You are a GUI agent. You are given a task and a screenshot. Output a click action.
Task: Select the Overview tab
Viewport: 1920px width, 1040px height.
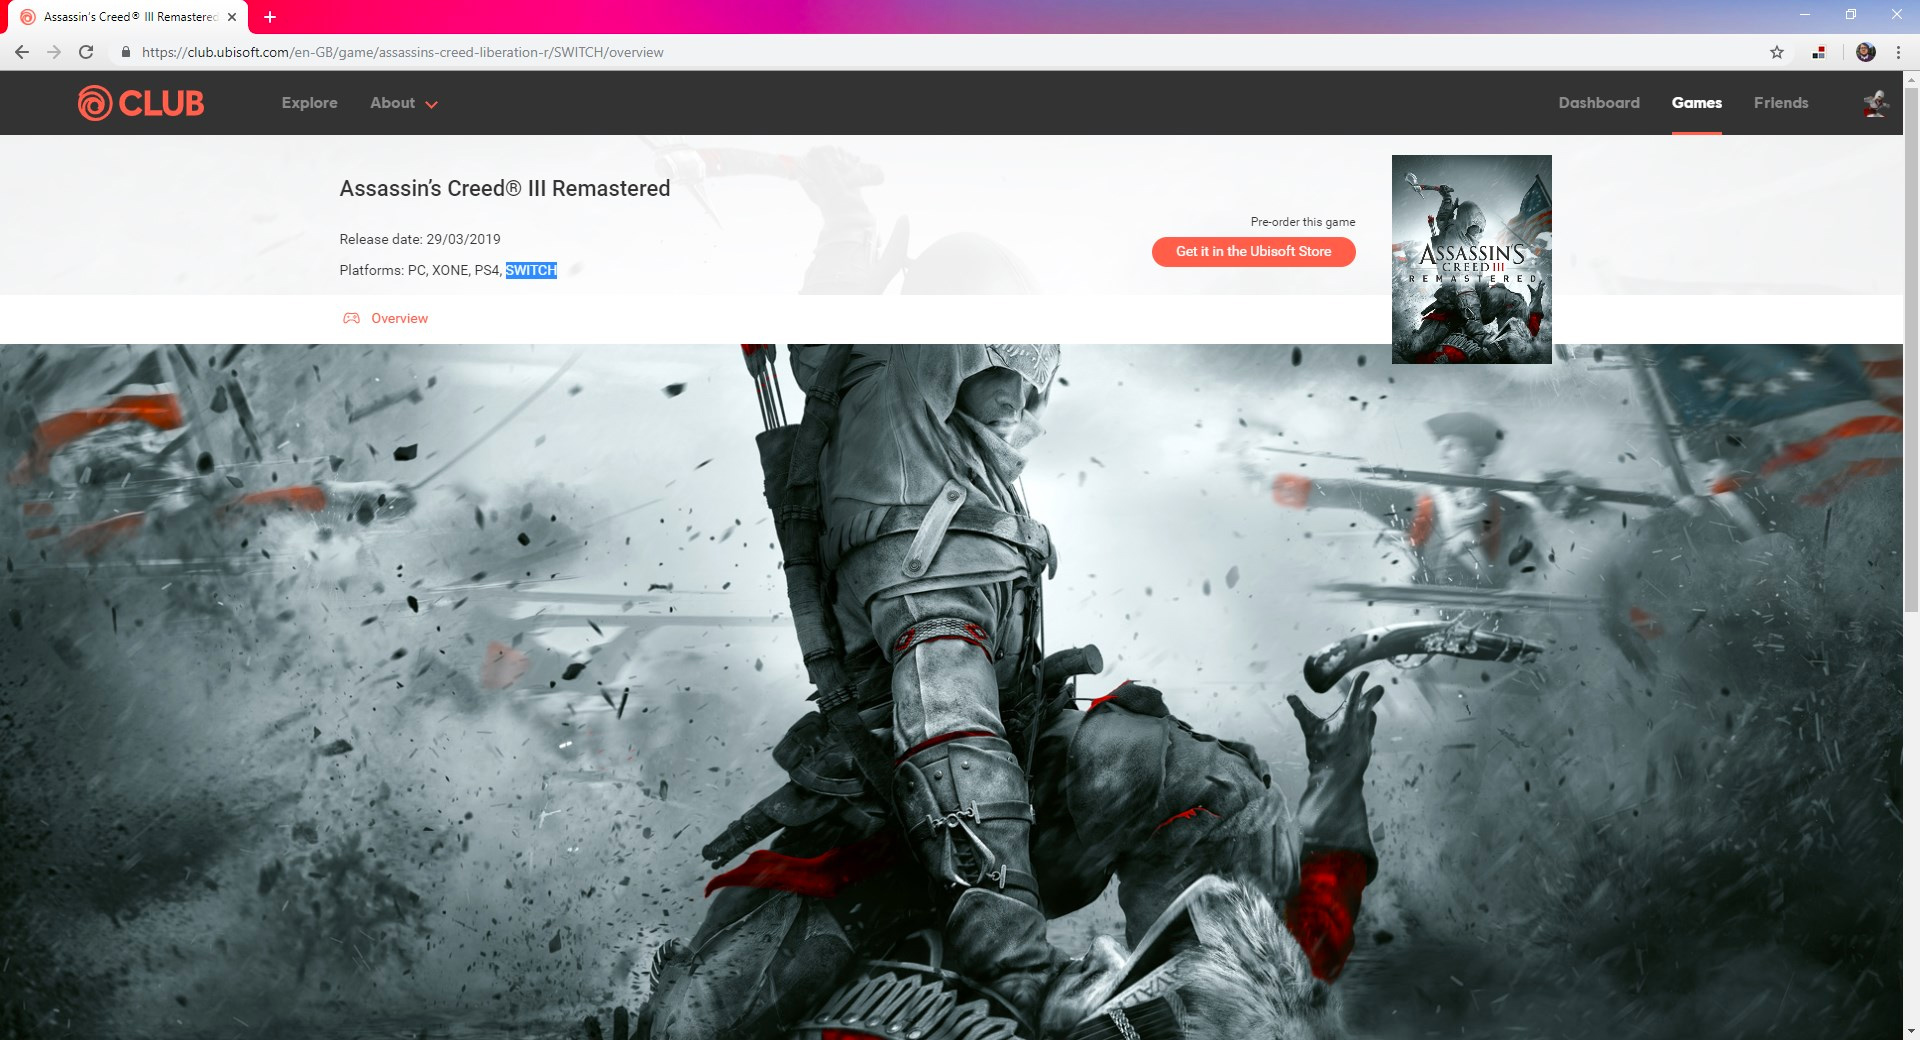click(x=399, y=318)
